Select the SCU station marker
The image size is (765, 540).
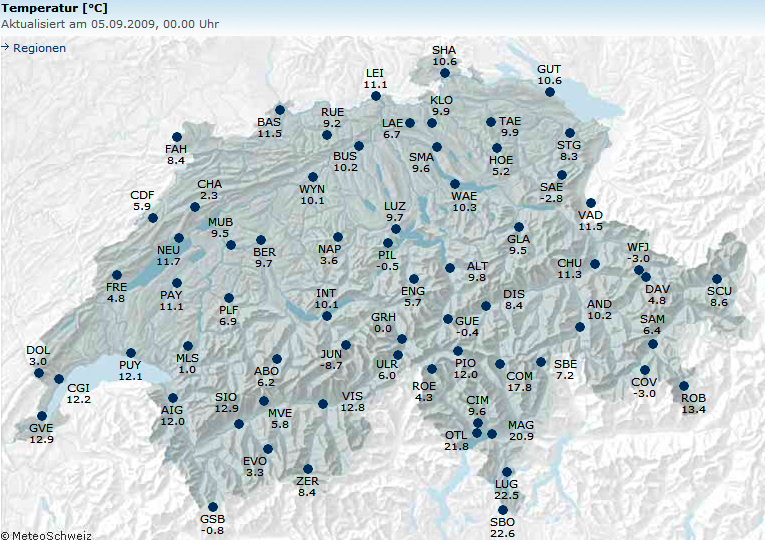(717, 279)
